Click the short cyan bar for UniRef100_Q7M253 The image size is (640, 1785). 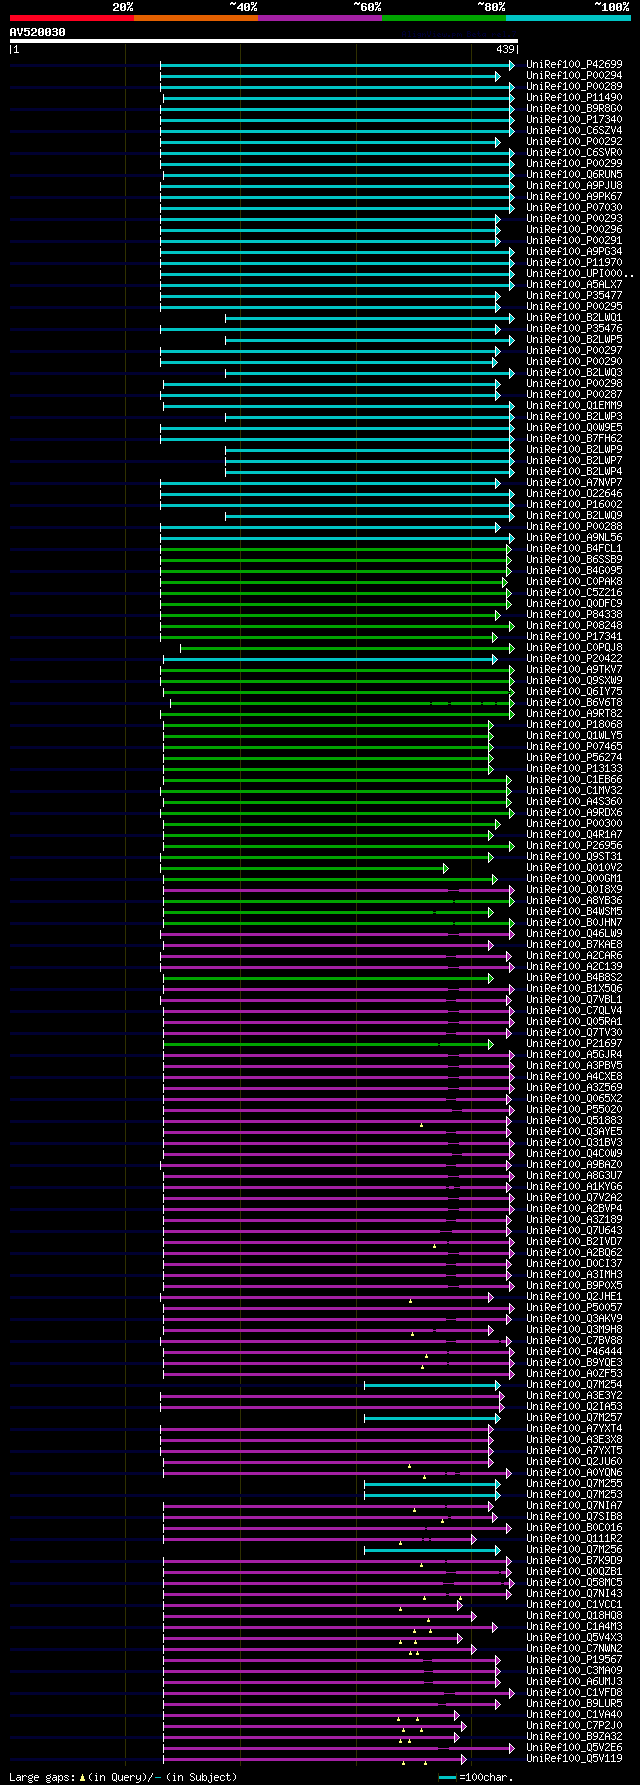[432, 1495]
